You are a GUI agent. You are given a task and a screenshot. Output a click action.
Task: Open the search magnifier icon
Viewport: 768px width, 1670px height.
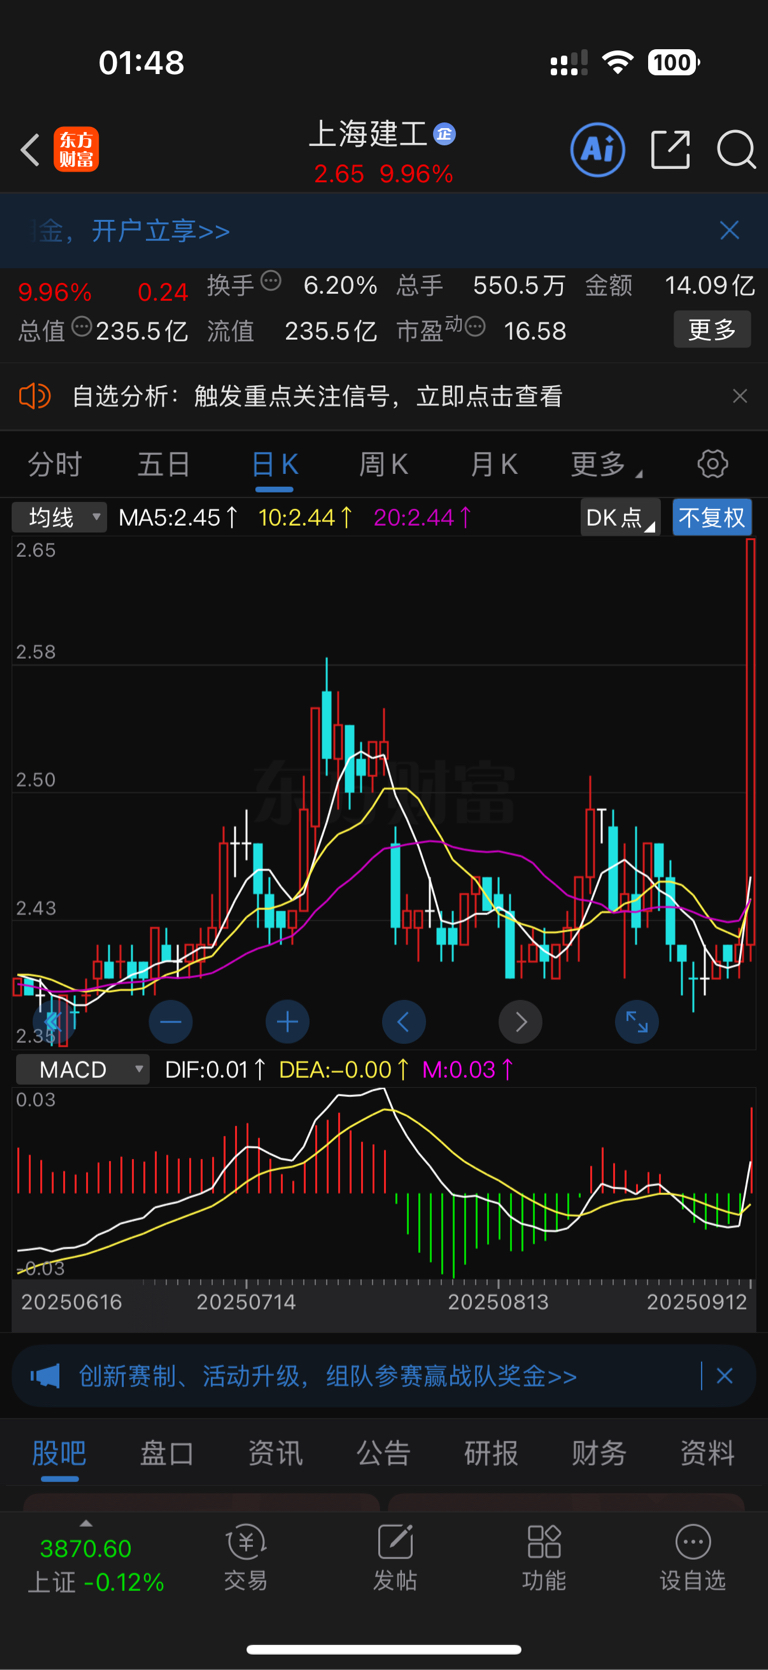pyautogui.click(x=736, y=150)
